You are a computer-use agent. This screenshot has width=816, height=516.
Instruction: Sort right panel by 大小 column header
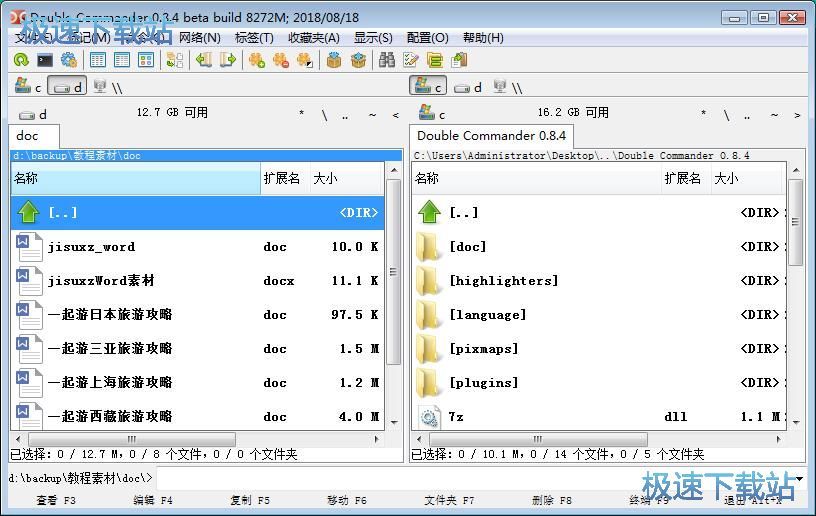coord(746,178)
